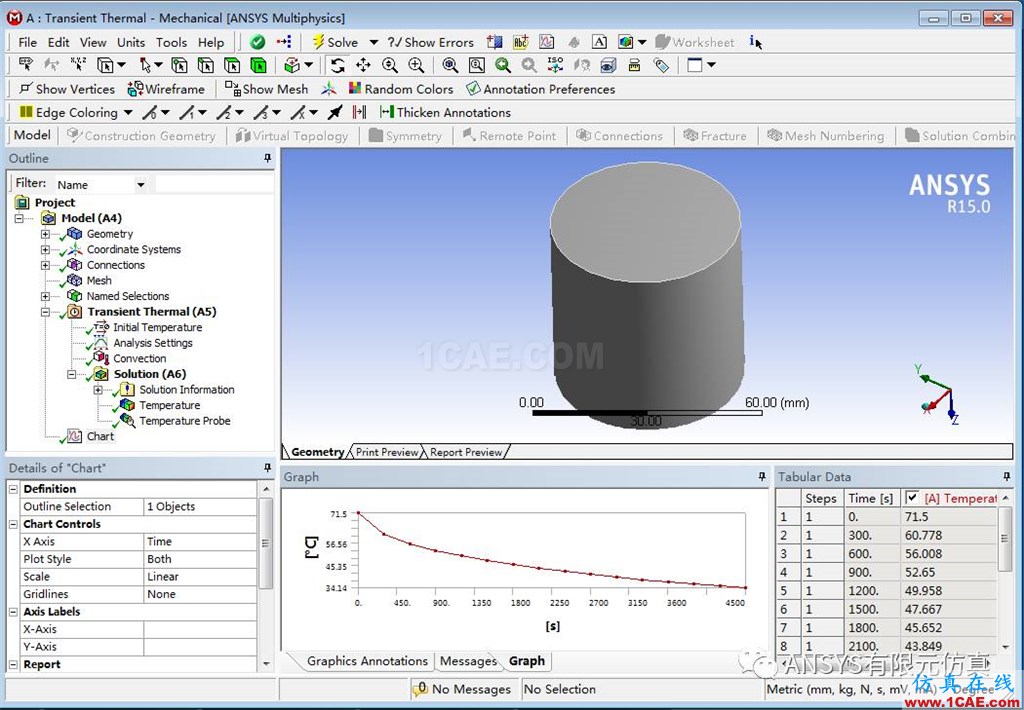Click the X-Axis label field
Viewport: 1024px width, 710px height.
(200, 629)
